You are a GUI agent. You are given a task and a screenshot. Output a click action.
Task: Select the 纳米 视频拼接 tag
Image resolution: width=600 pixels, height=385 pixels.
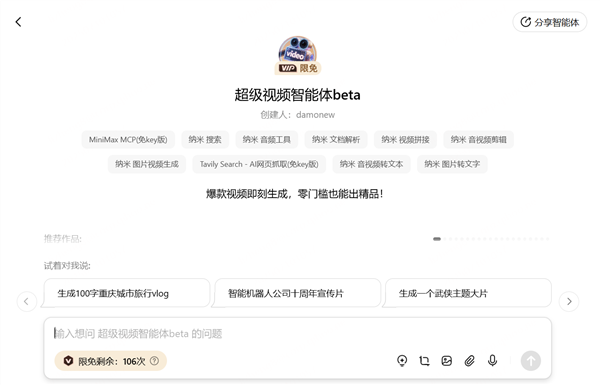[405, 140]
